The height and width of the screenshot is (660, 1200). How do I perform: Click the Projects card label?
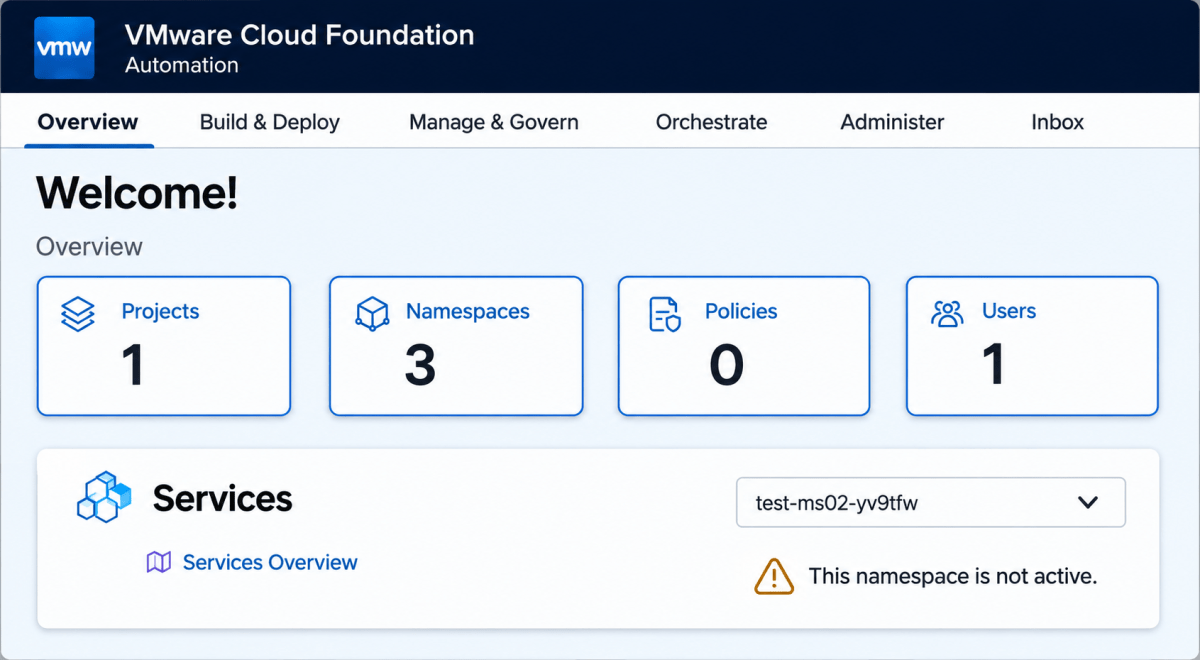coord(160,311)
